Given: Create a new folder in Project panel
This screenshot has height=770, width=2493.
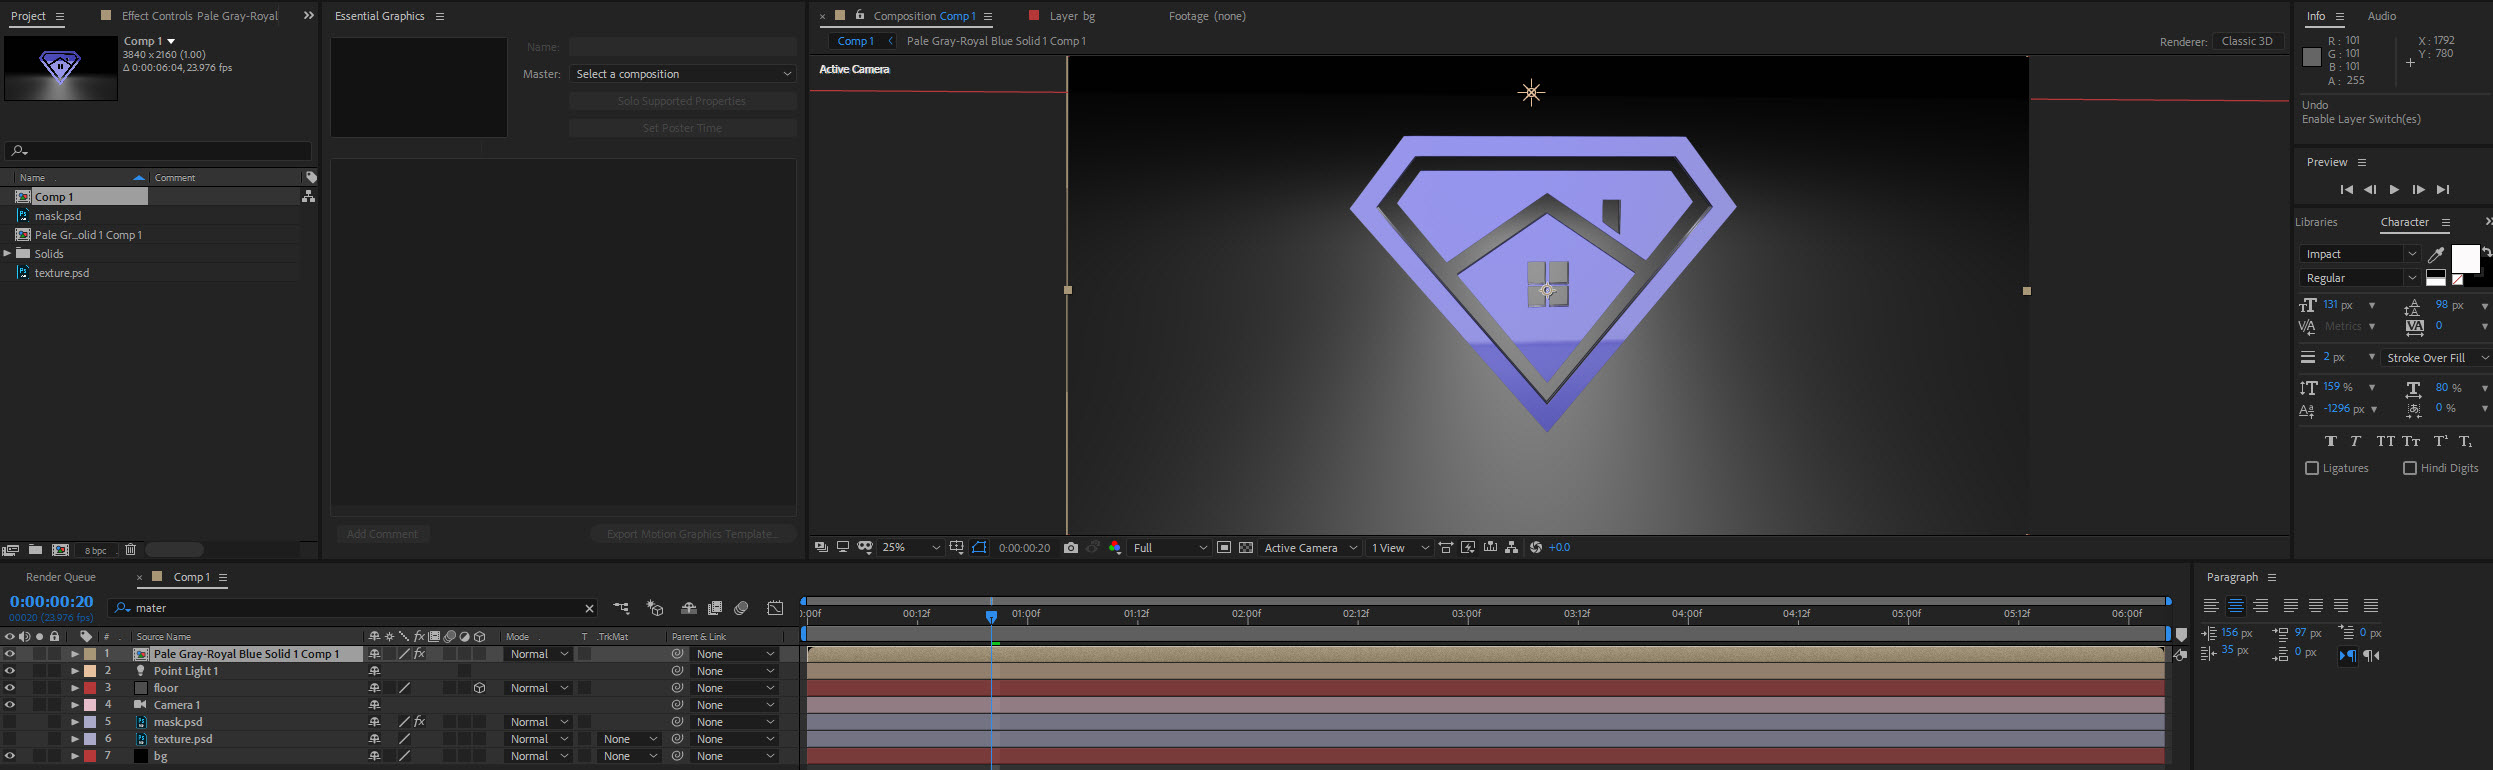Looking at the screenshot, I should point(35,550).
